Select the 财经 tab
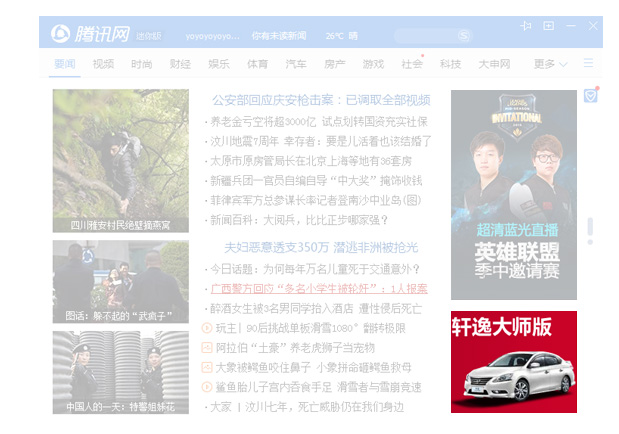This screenshot has width=619, height=434. (180, 64)
